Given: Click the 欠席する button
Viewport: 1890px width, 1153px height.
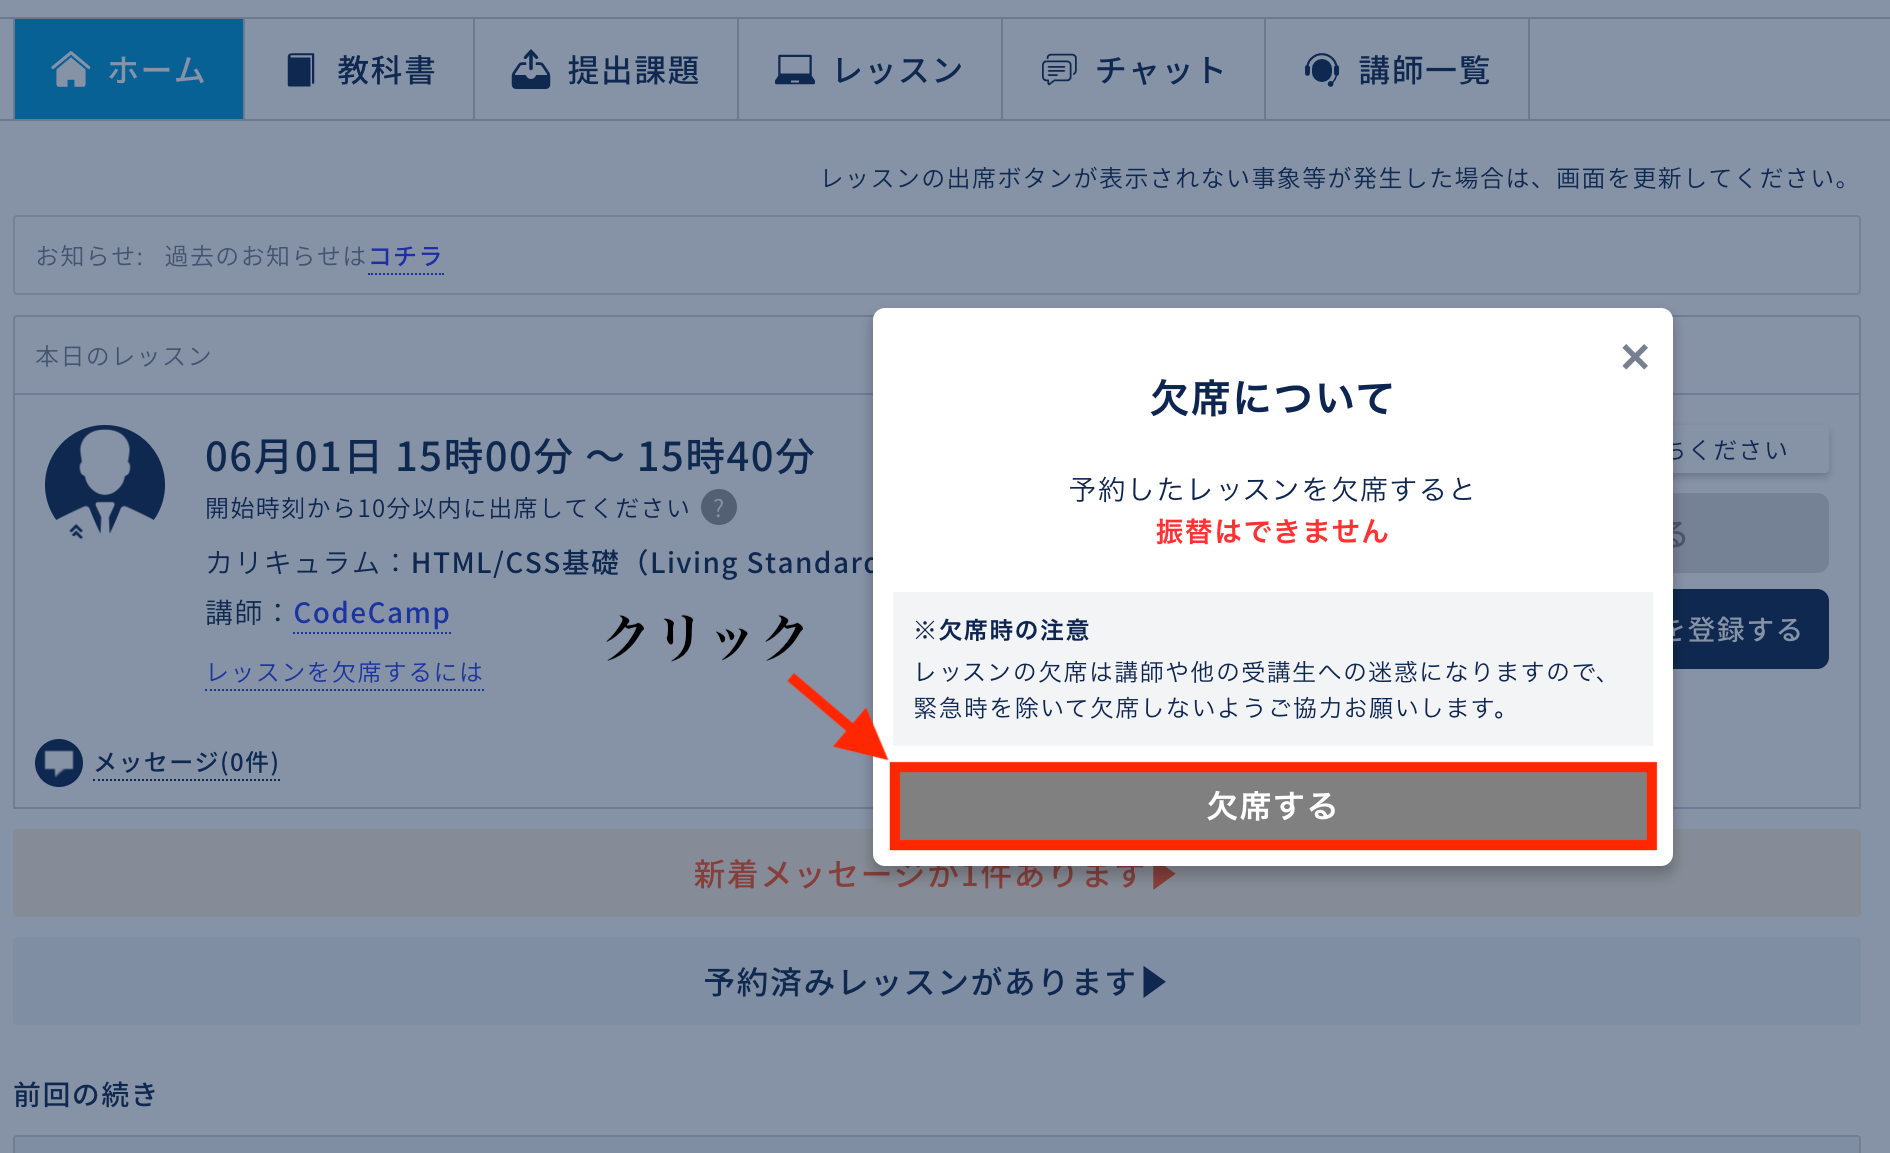Looking at the screenshot, I should [1273, 806].
